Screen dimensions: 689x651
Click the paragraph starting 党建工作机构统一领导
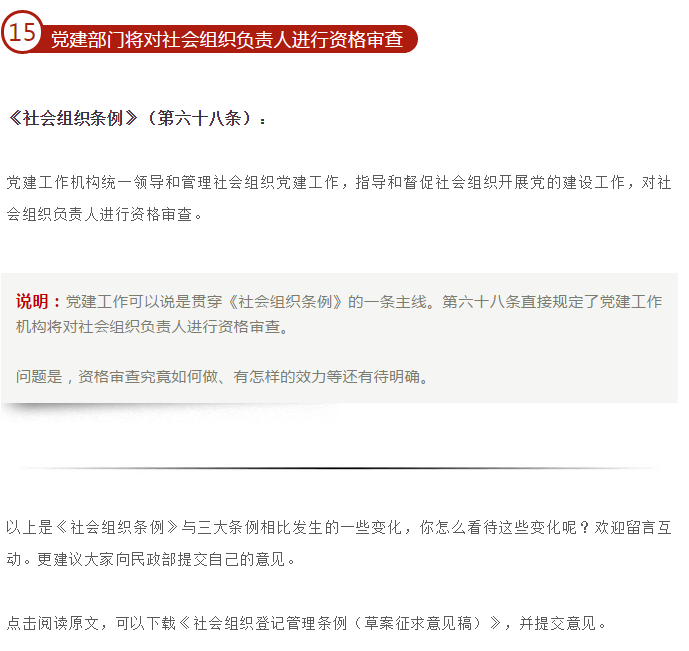pos(339,198)
